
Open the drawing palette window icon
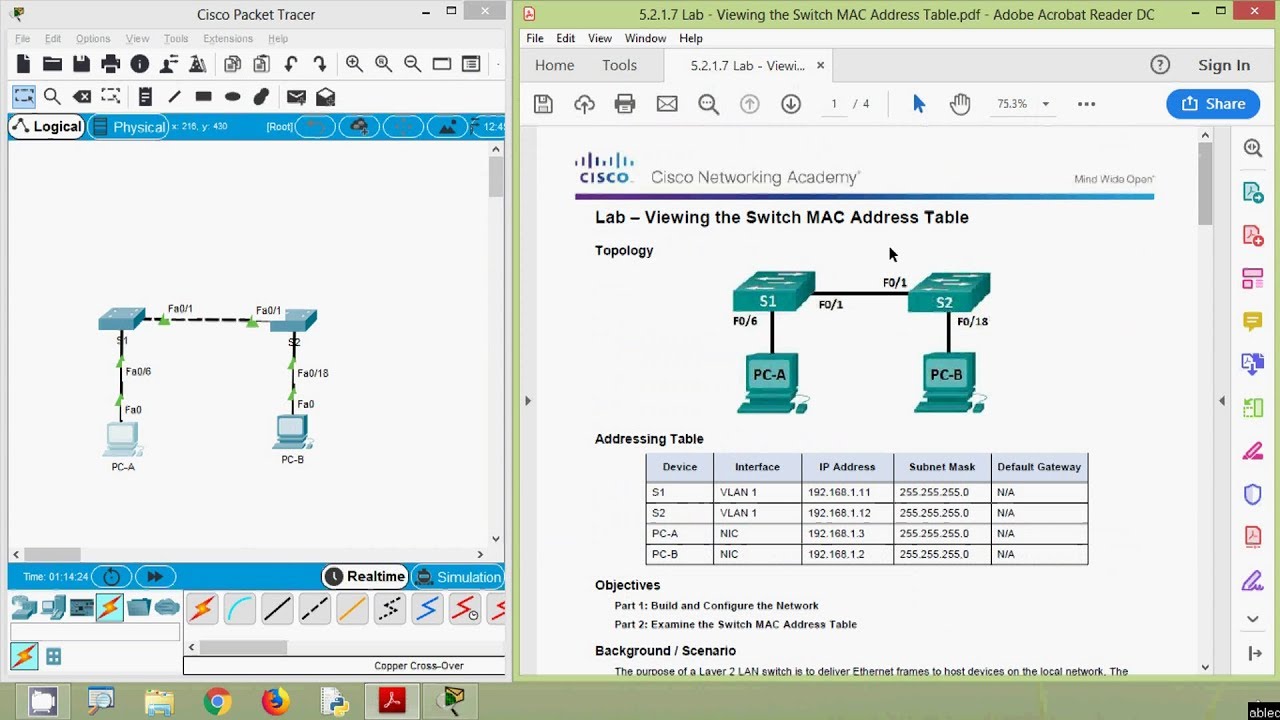point(442,64)
